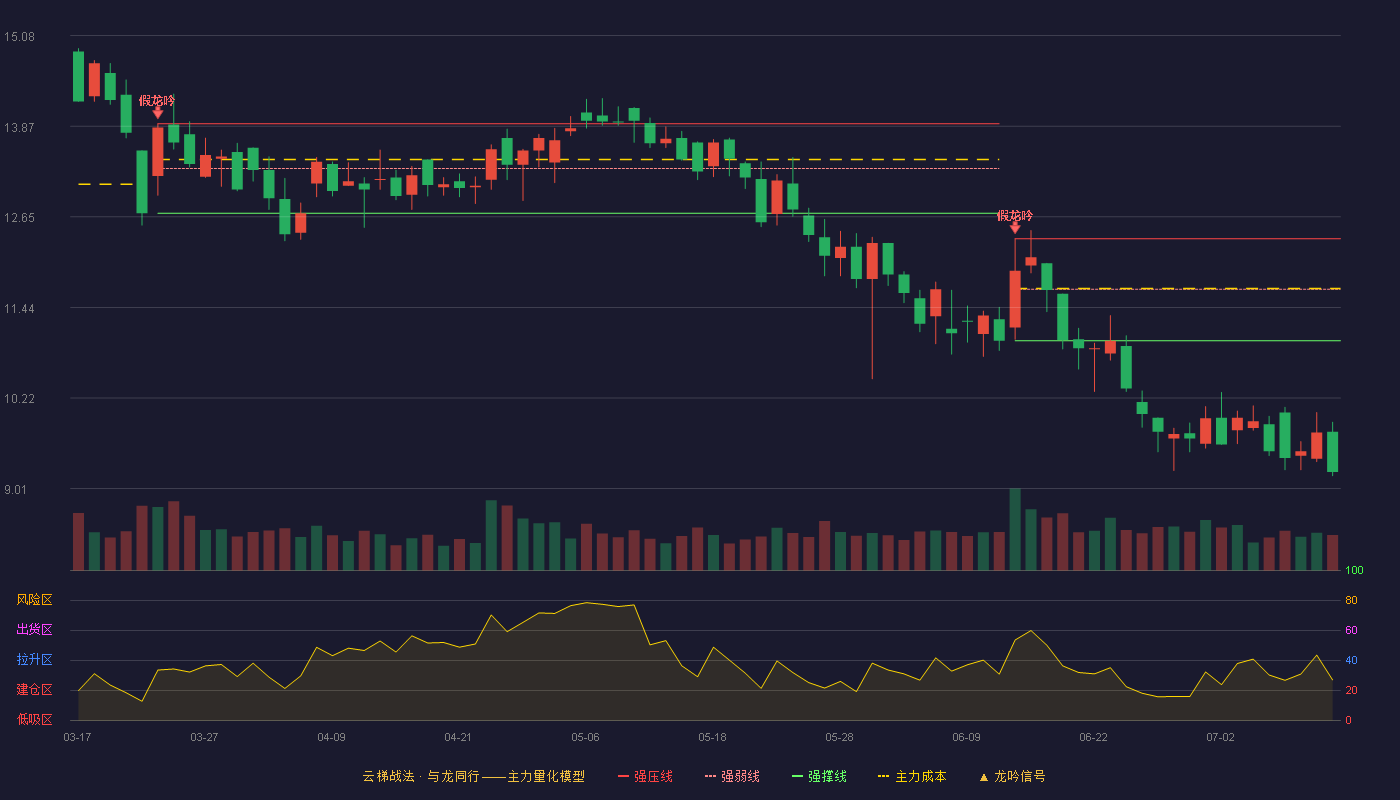Image resolution: width=1400 pixels, height=800 pixels.
Task: Click the 风险区 zone label
Action: 34,600
